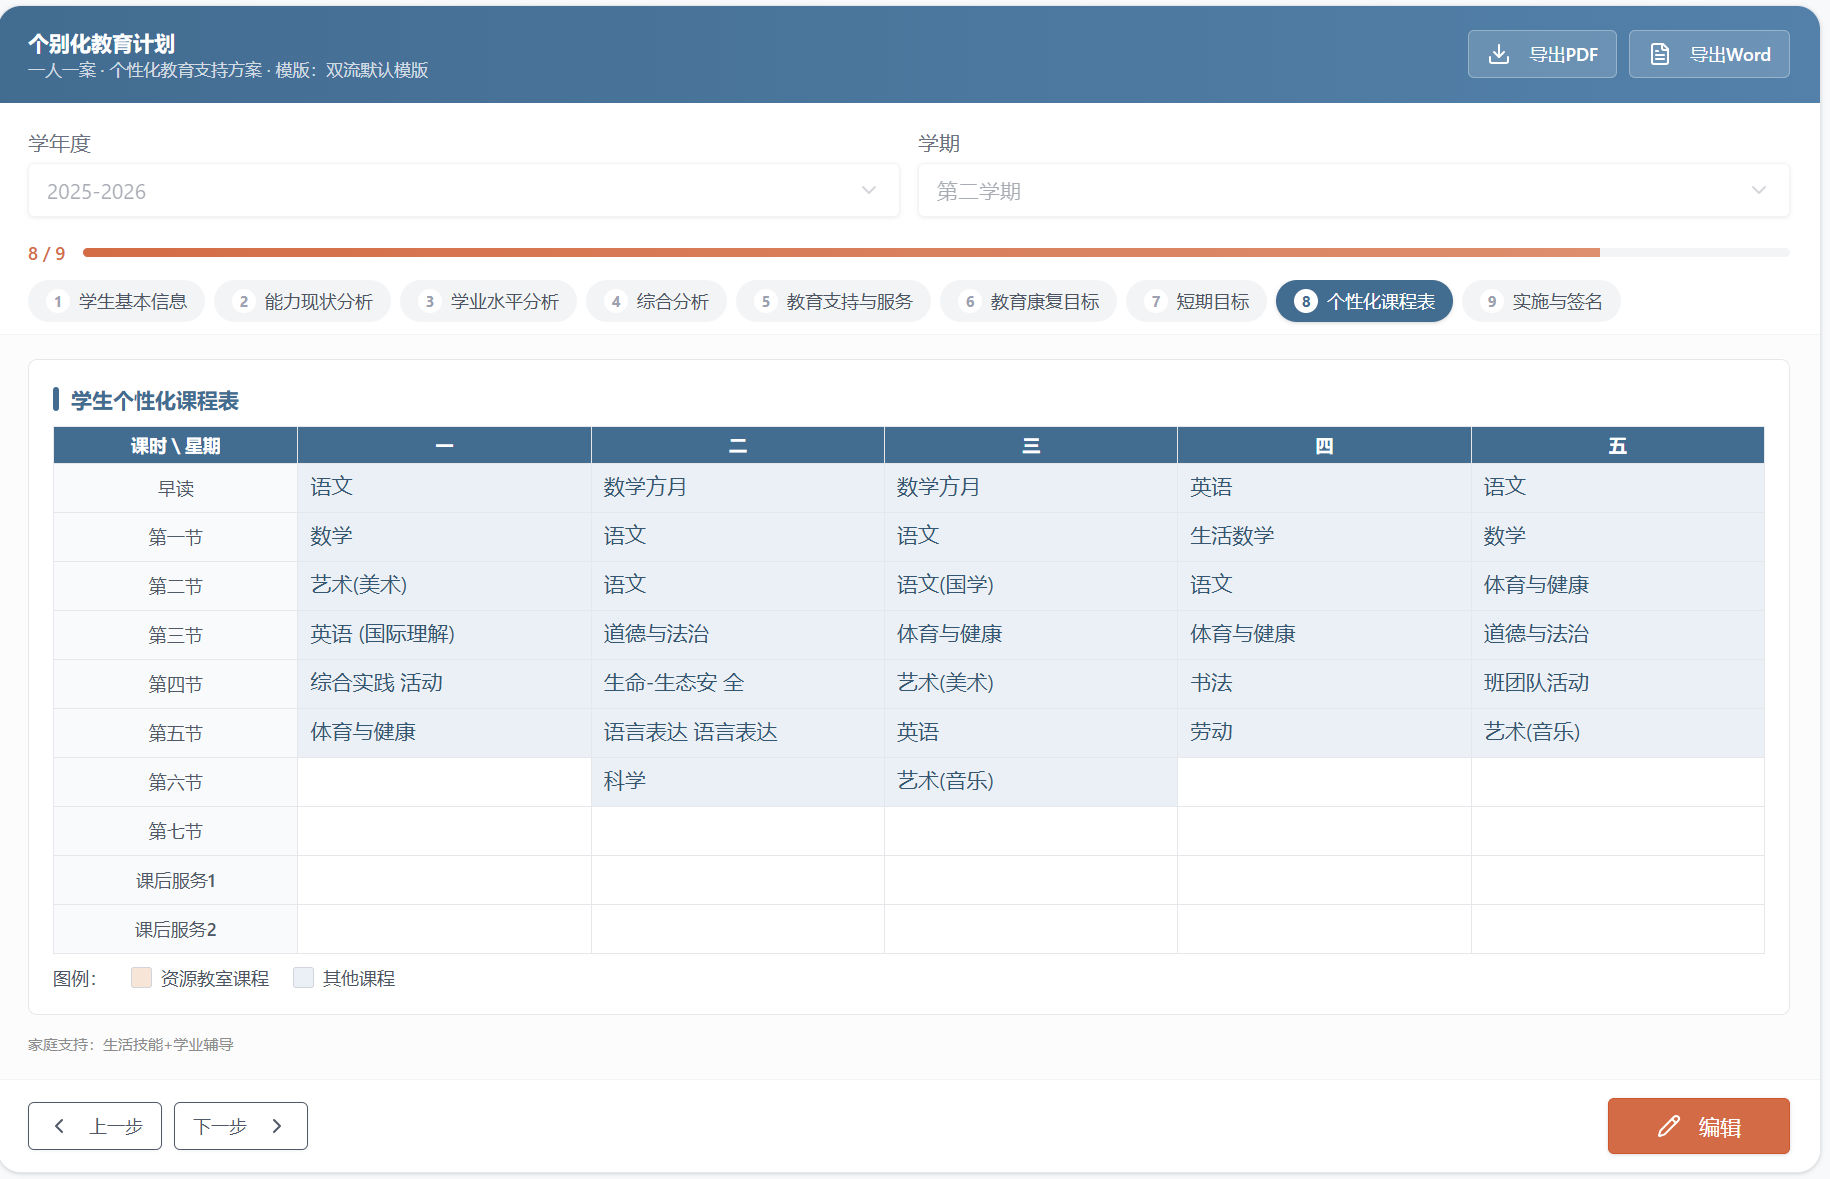Screen dimensions: 1830x1179
Task: Click the download icon on 导出PDF
Action: coord(1498,54)
